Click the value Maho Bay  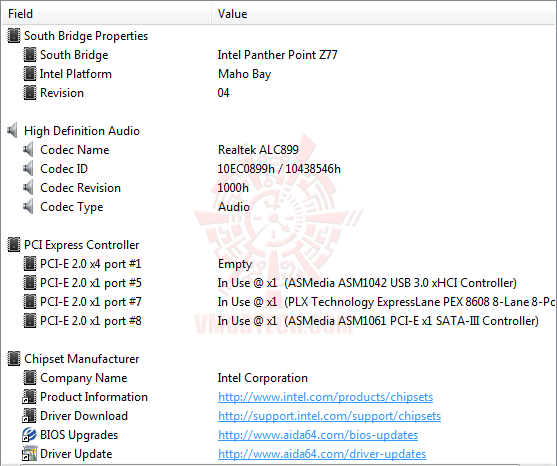[x=244, y=74]
